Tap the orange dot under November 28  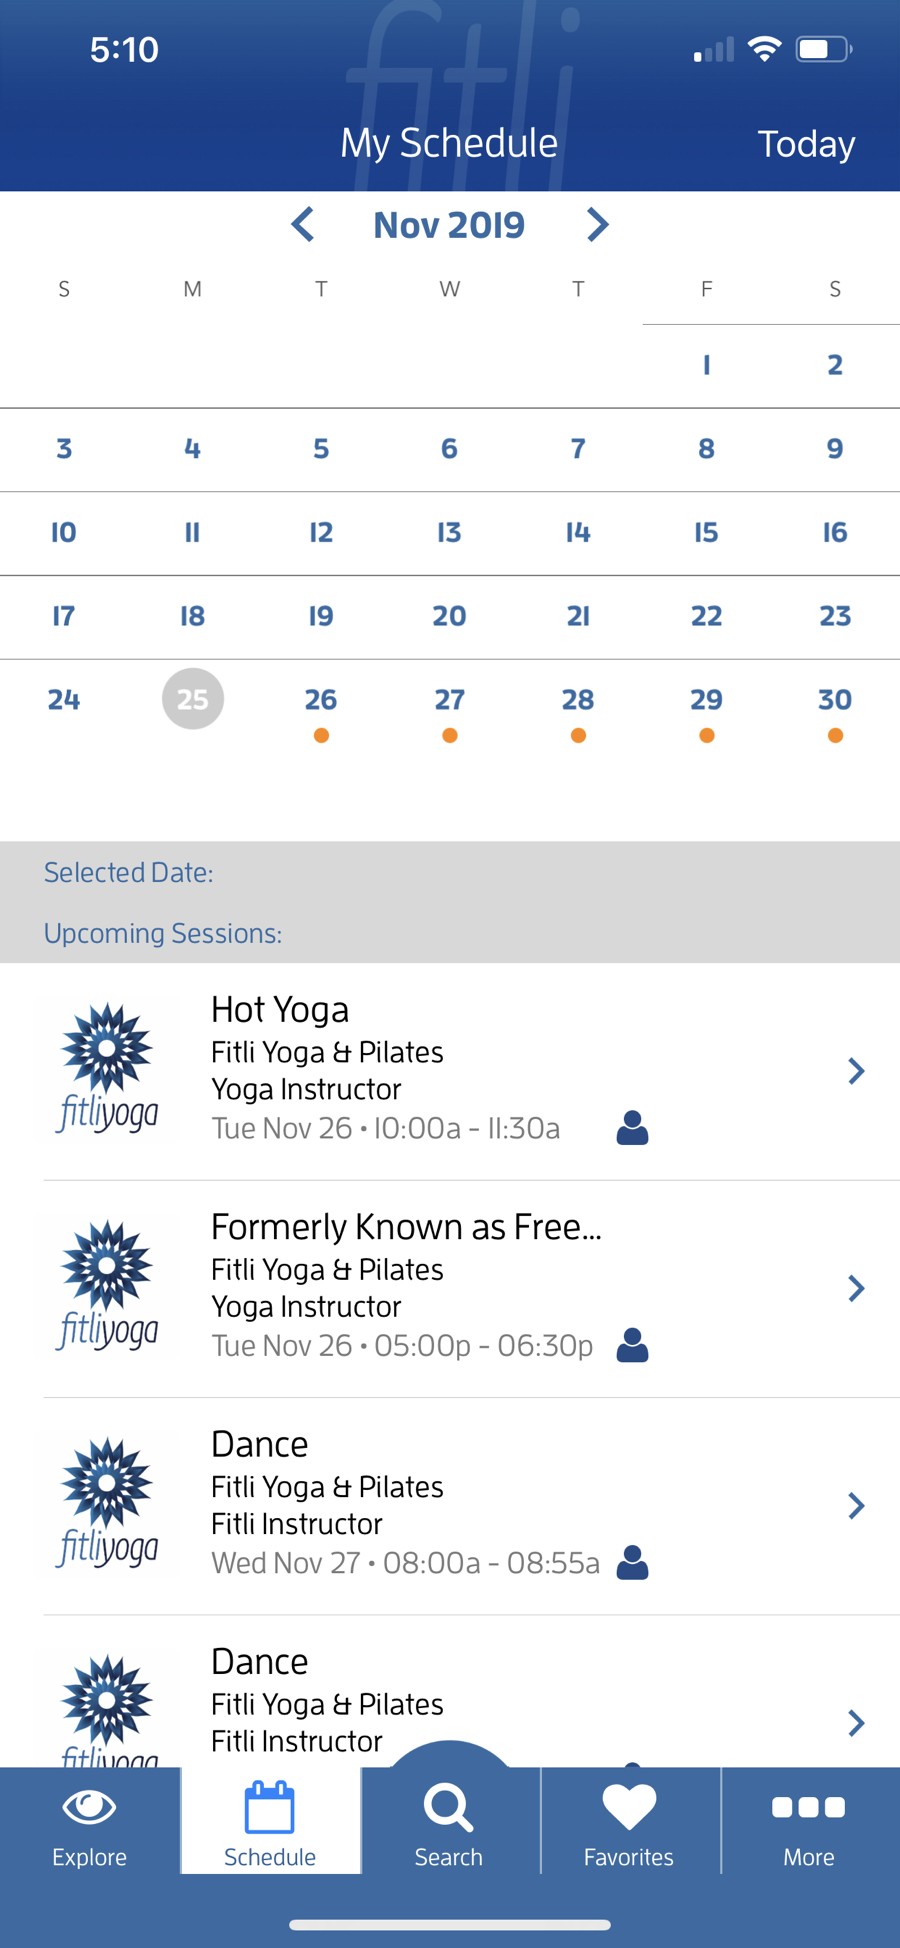point(578,736)
